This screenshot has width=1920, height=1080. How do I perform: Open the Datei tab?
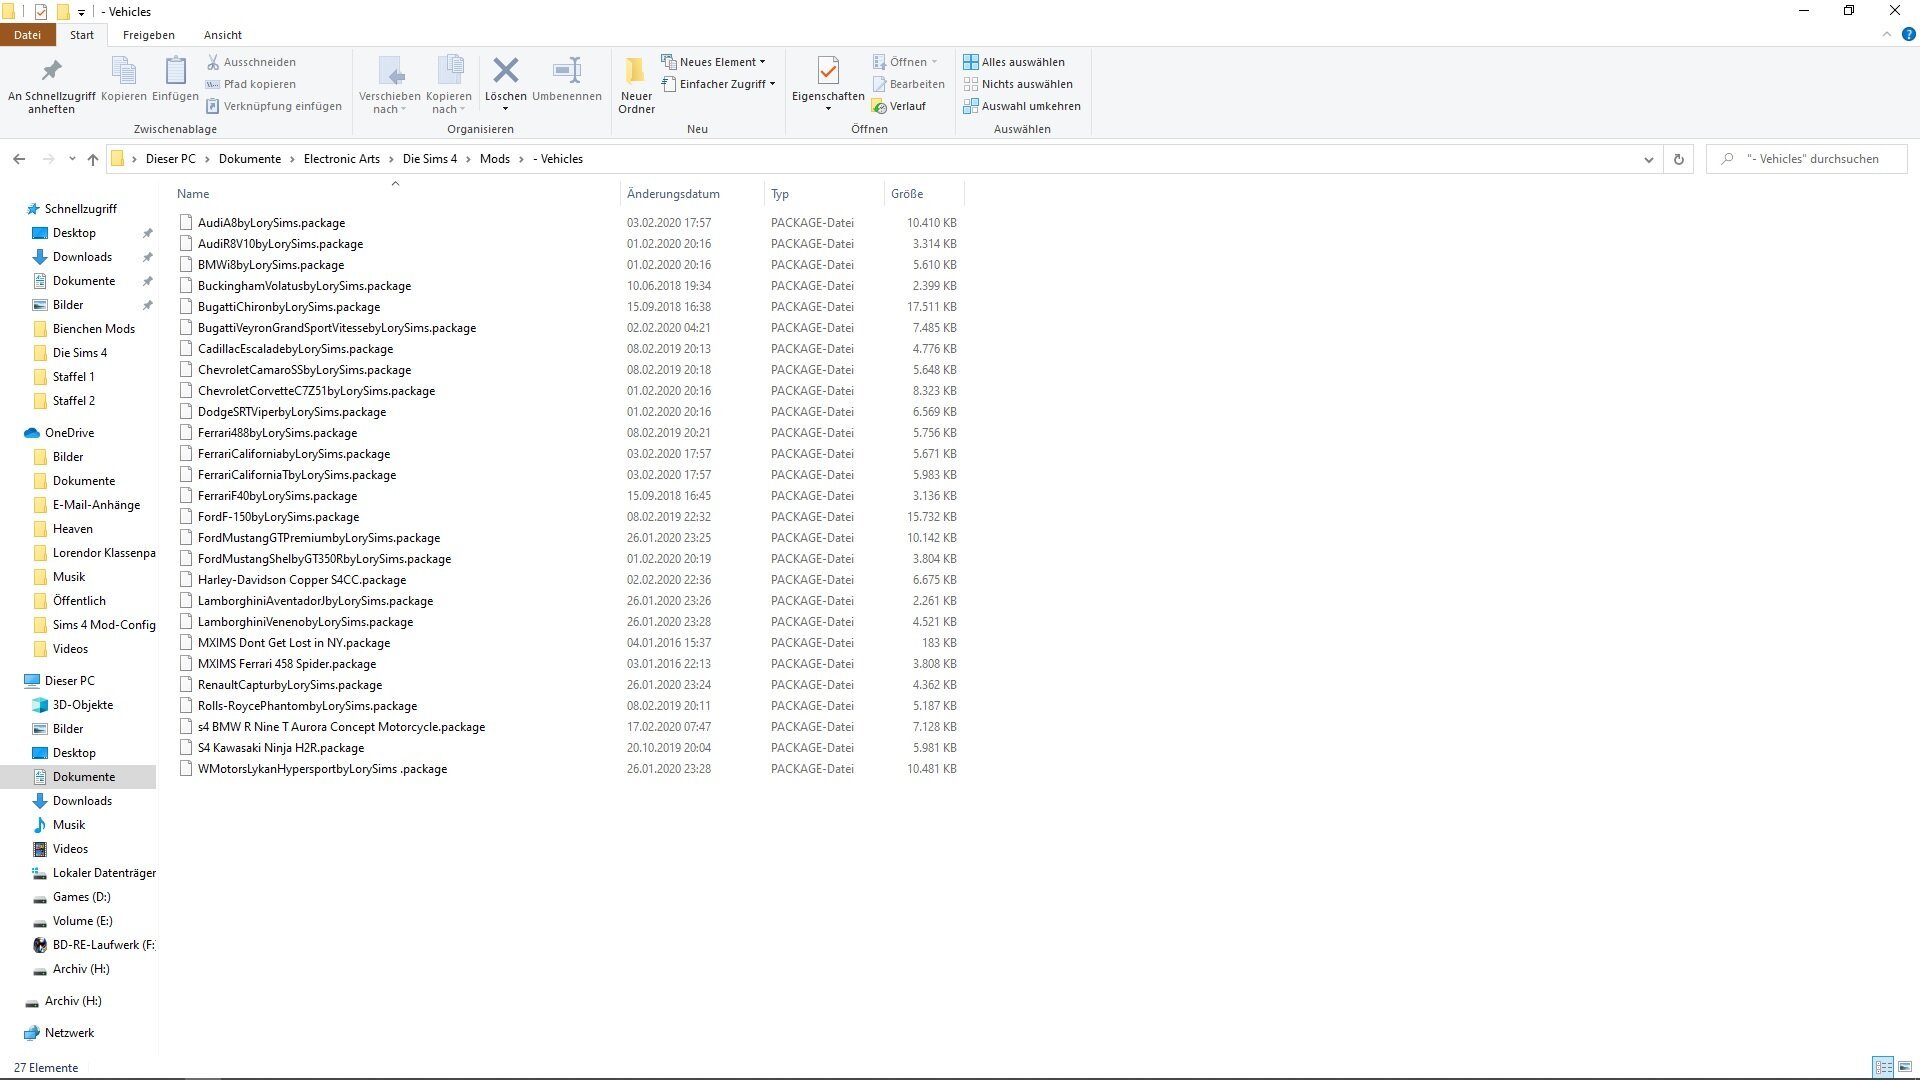coord(27,35)
